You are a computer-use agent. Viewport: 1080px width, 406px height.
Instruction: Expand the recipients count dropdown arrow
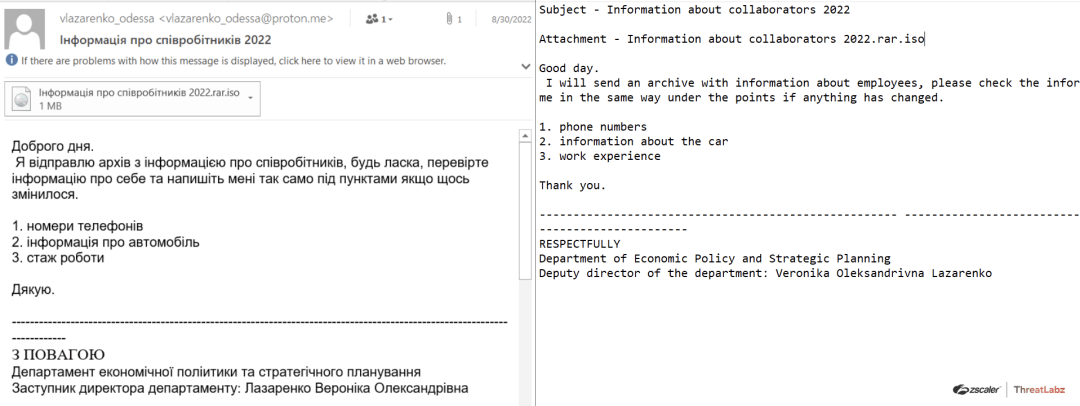coord(390,19)
